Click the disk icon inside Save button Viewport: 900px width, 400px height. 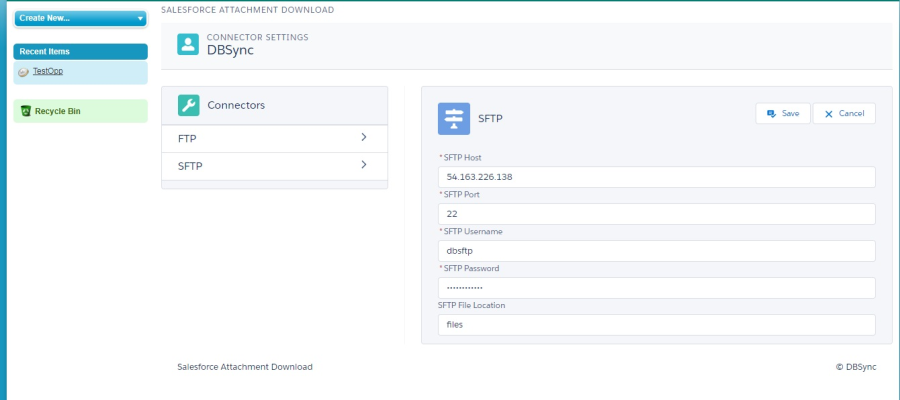[771, 114]
